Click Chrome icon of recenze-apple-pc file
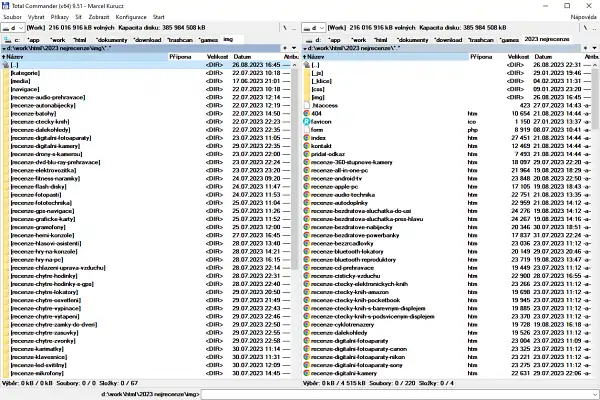Screen dimensions: 600x400 (306, 187)
